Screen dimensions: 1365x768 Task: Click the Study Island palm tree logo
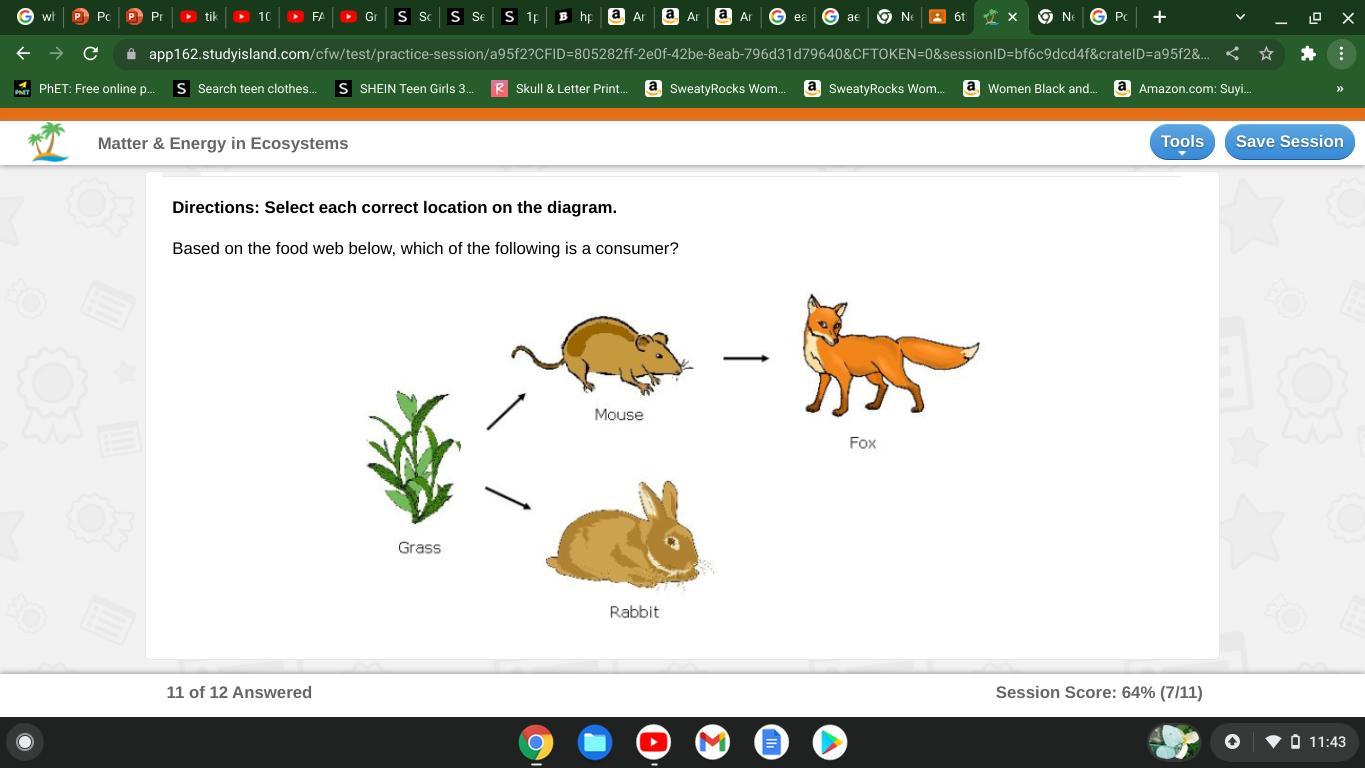click(47, 142)
